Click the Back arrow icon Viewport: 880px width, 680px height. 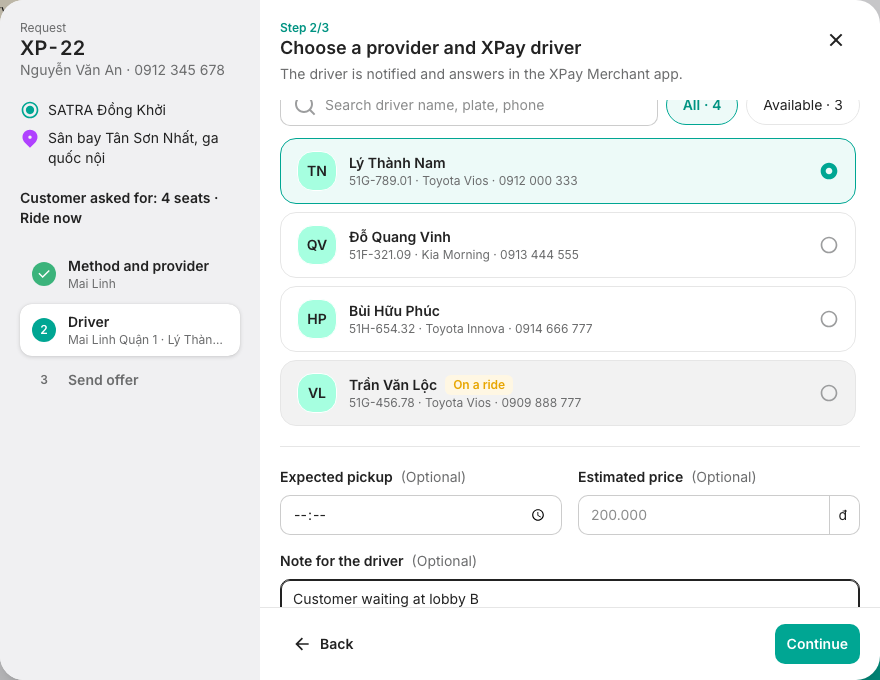(302, 644)
